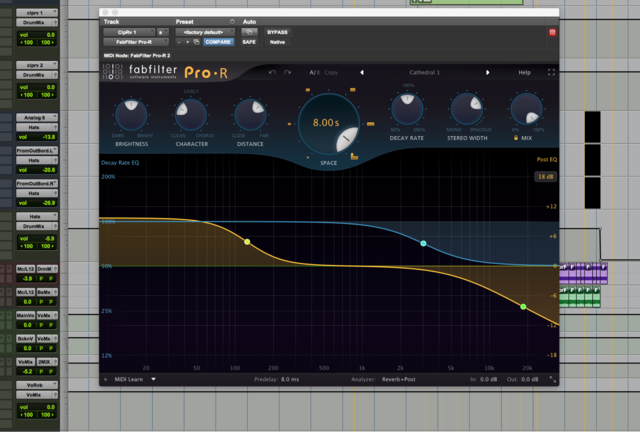The height and width of the screenshot is (432, 640).
Task: Toggle the BYPASS button
Action: [277, 32]
